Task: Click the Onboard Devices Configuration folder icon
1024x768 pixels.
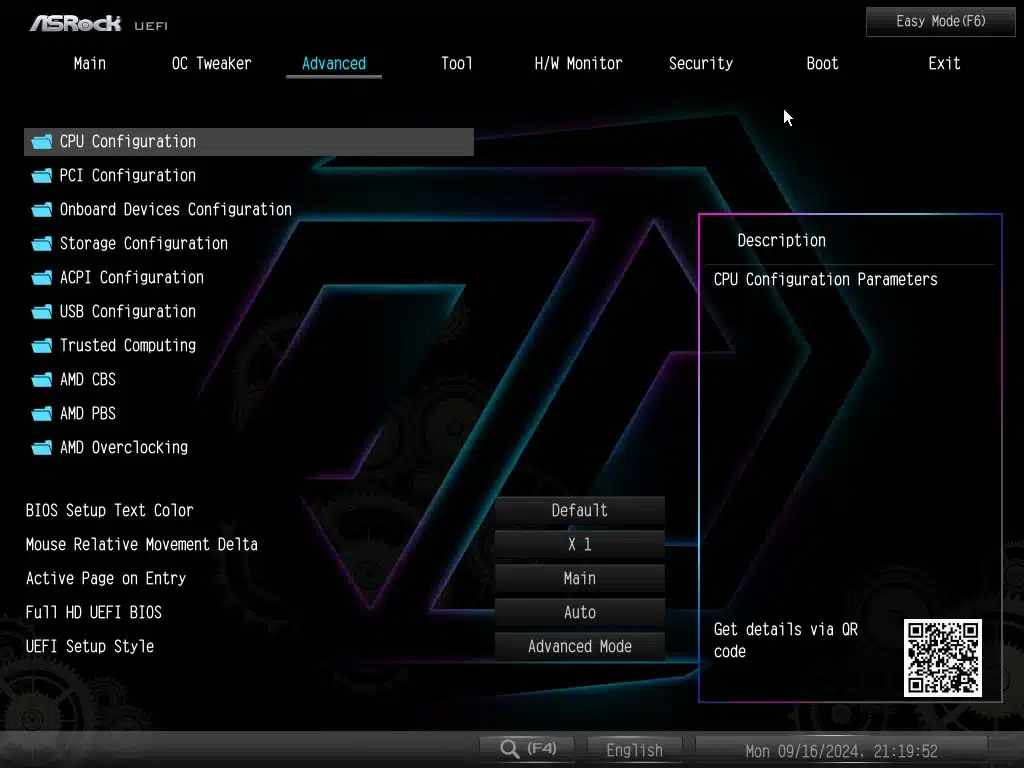Action: [42, 210]
